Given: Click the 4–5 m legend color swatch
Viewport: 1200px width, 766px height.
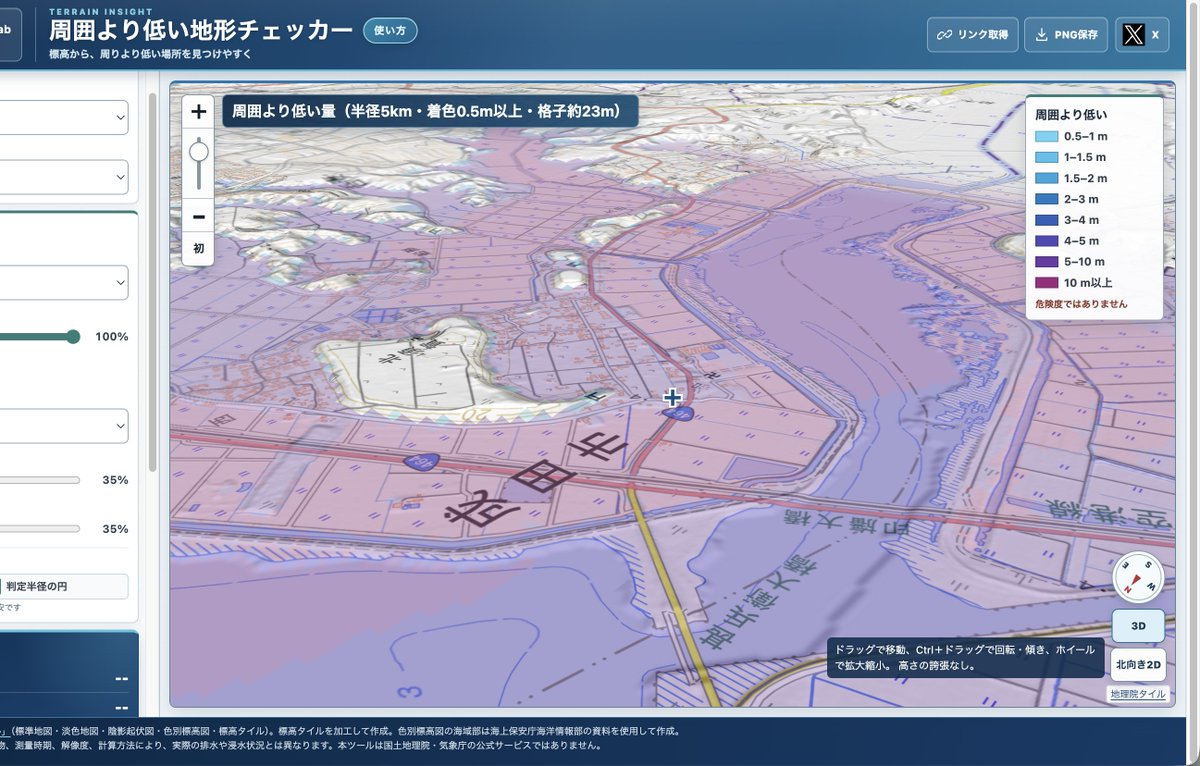Looking at the screenshot, I should [x=1046, y=241].
